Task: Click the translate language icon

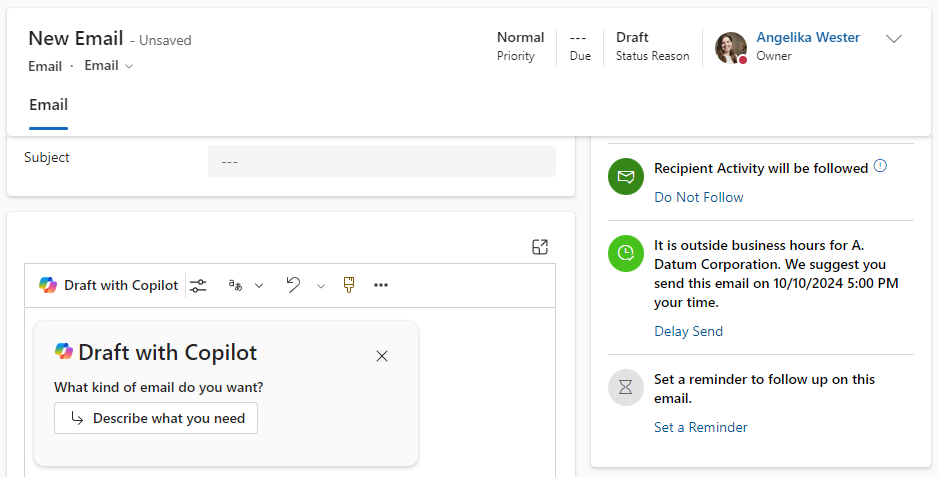Action: coord(235,285)
